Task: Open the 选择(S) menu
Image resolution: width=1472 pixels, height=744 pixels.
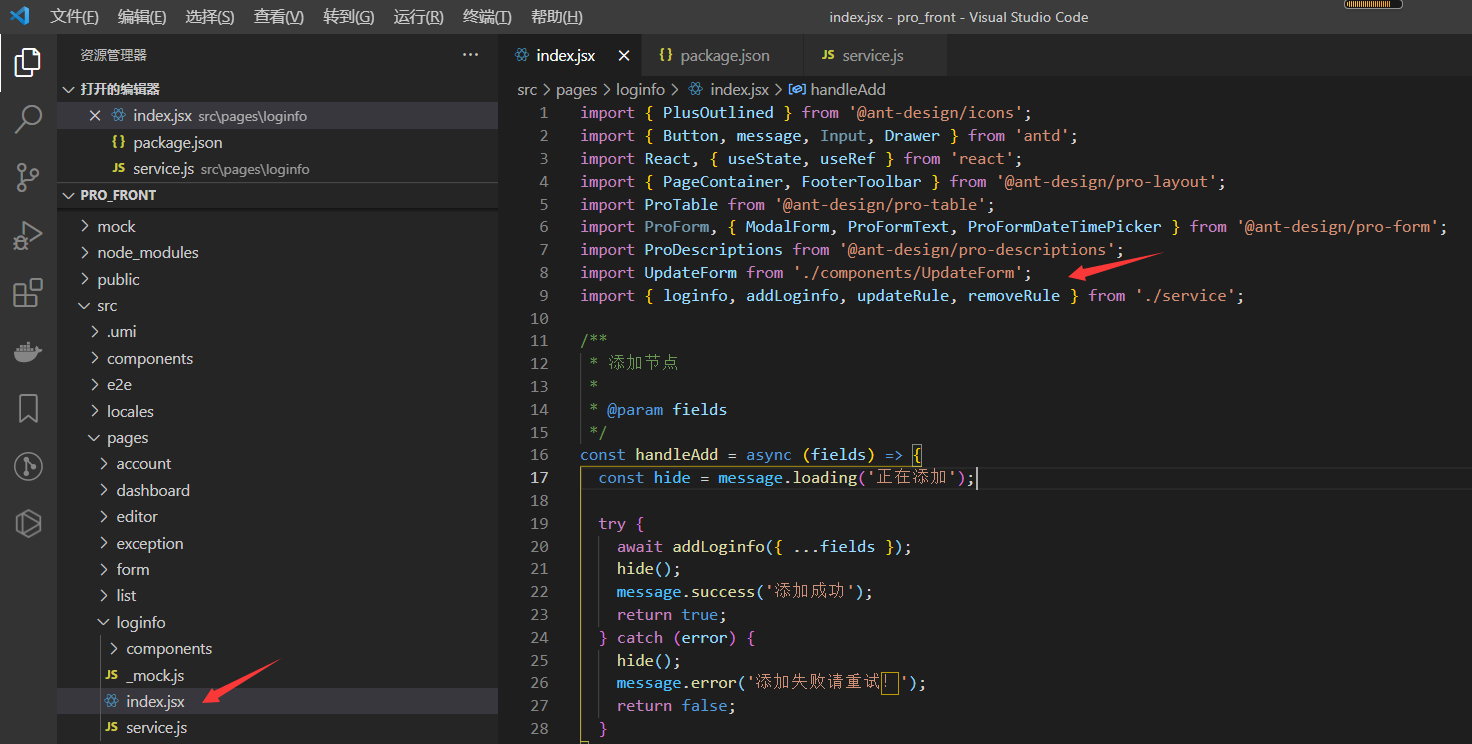Action: (x=210, y=17)
